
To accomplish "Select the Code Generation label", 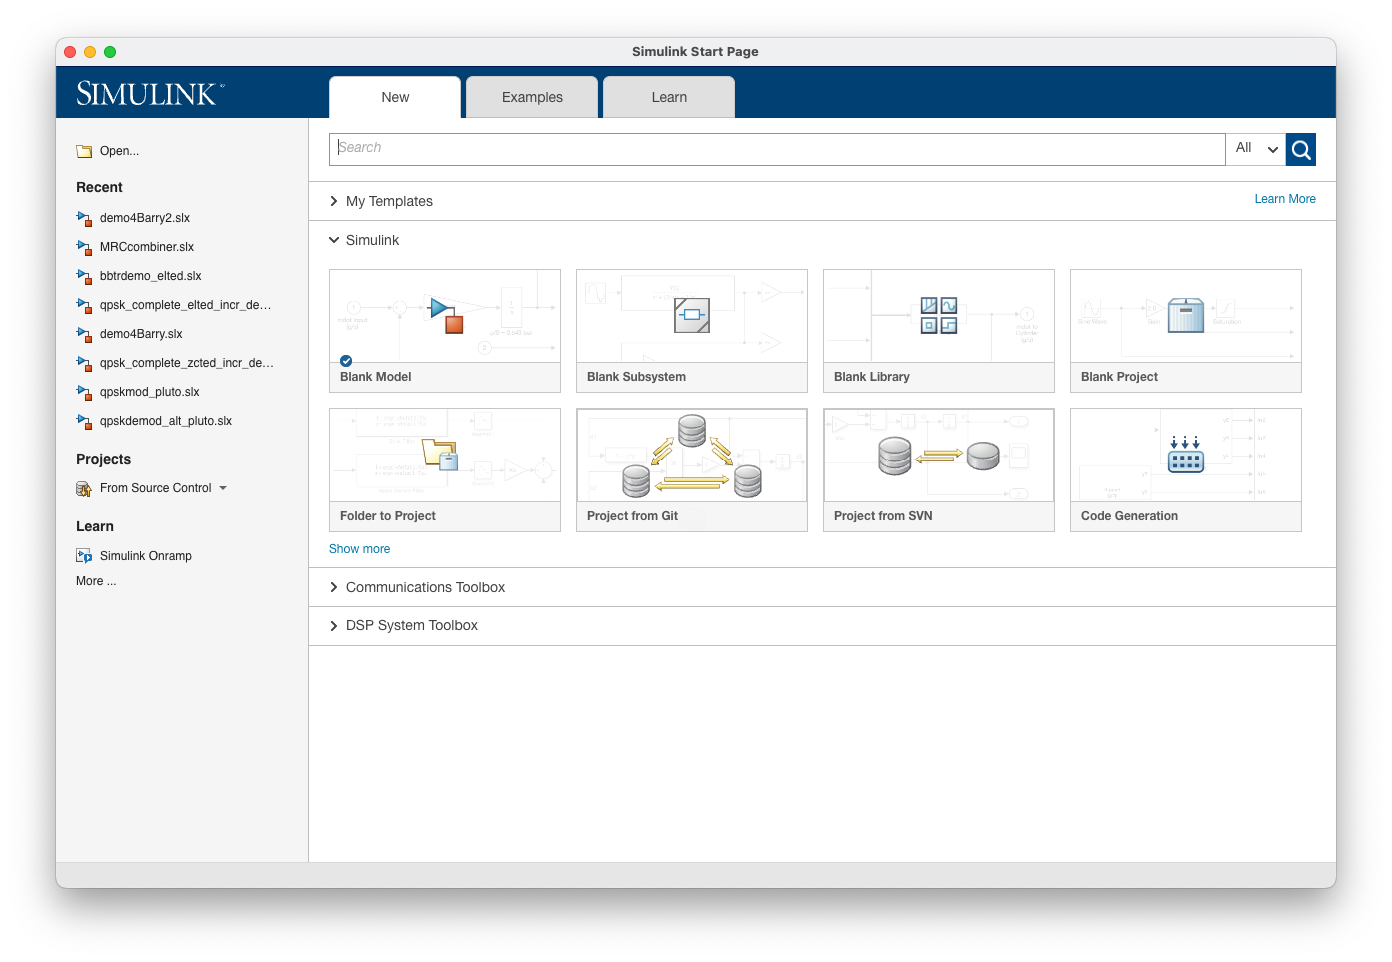I will coord(1129,516).
